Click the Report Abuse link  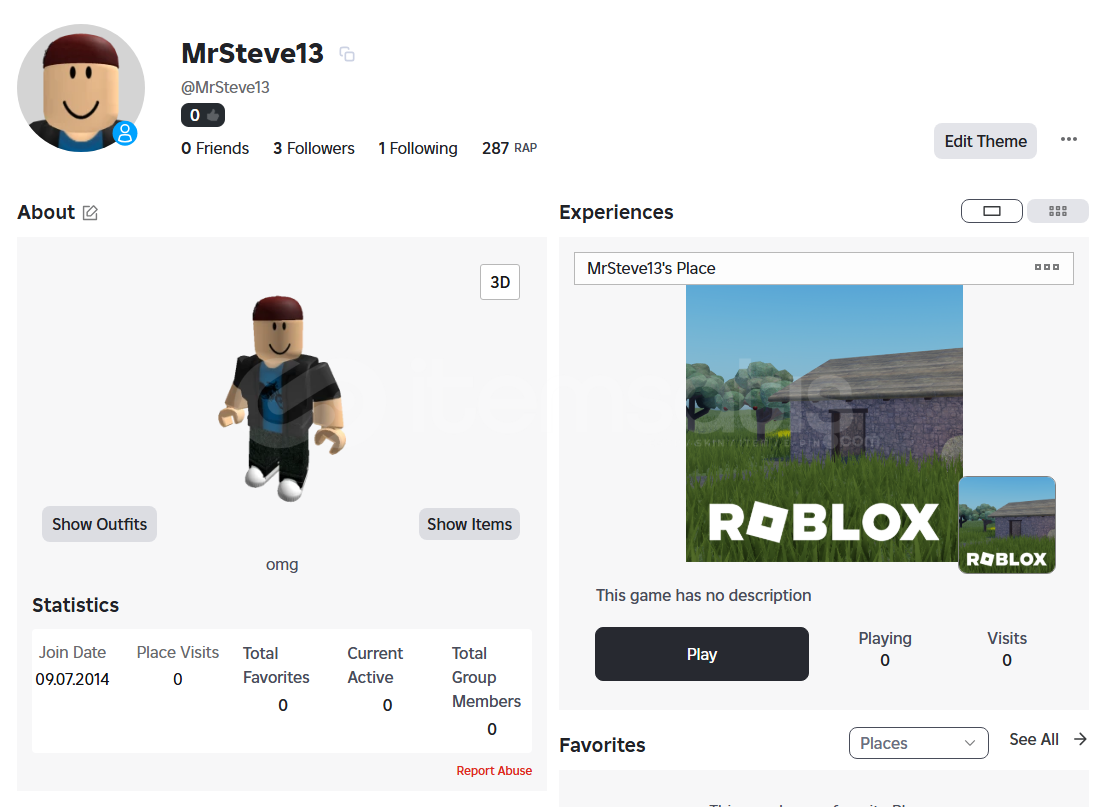(x=494, y=771)
